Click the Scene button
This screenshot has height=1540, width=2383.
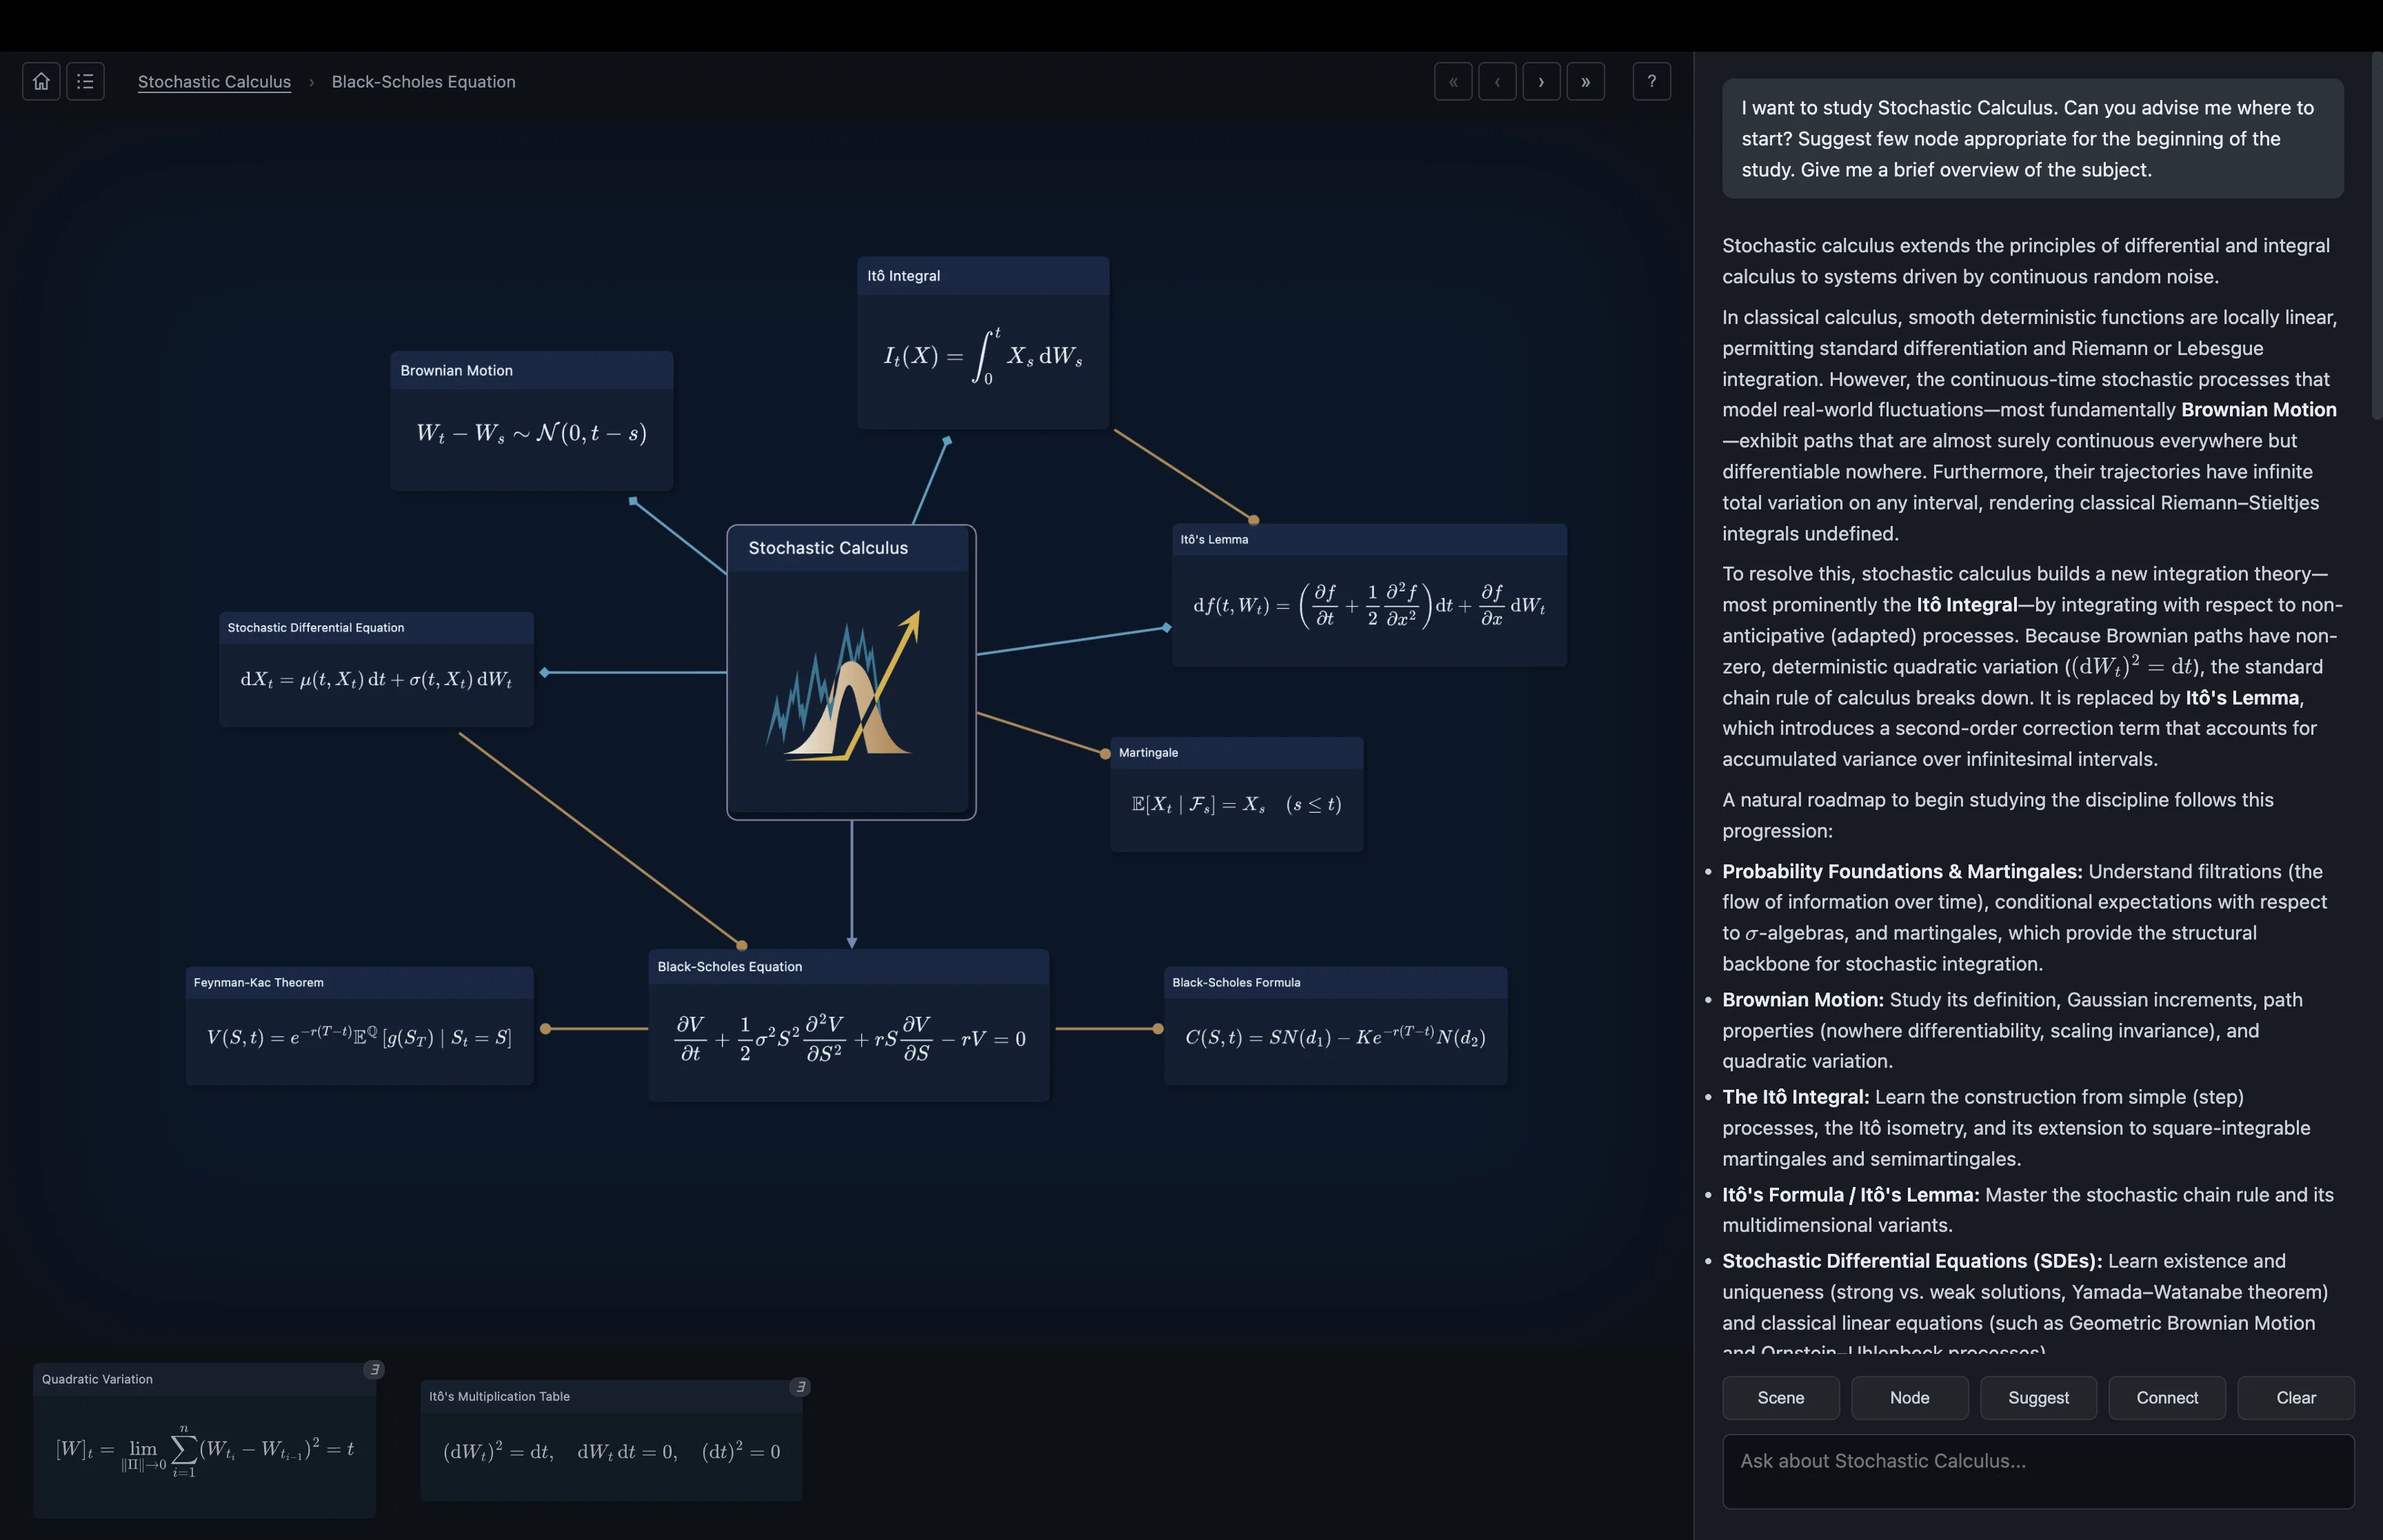pyautogui.click(x=1780, y=1397)
